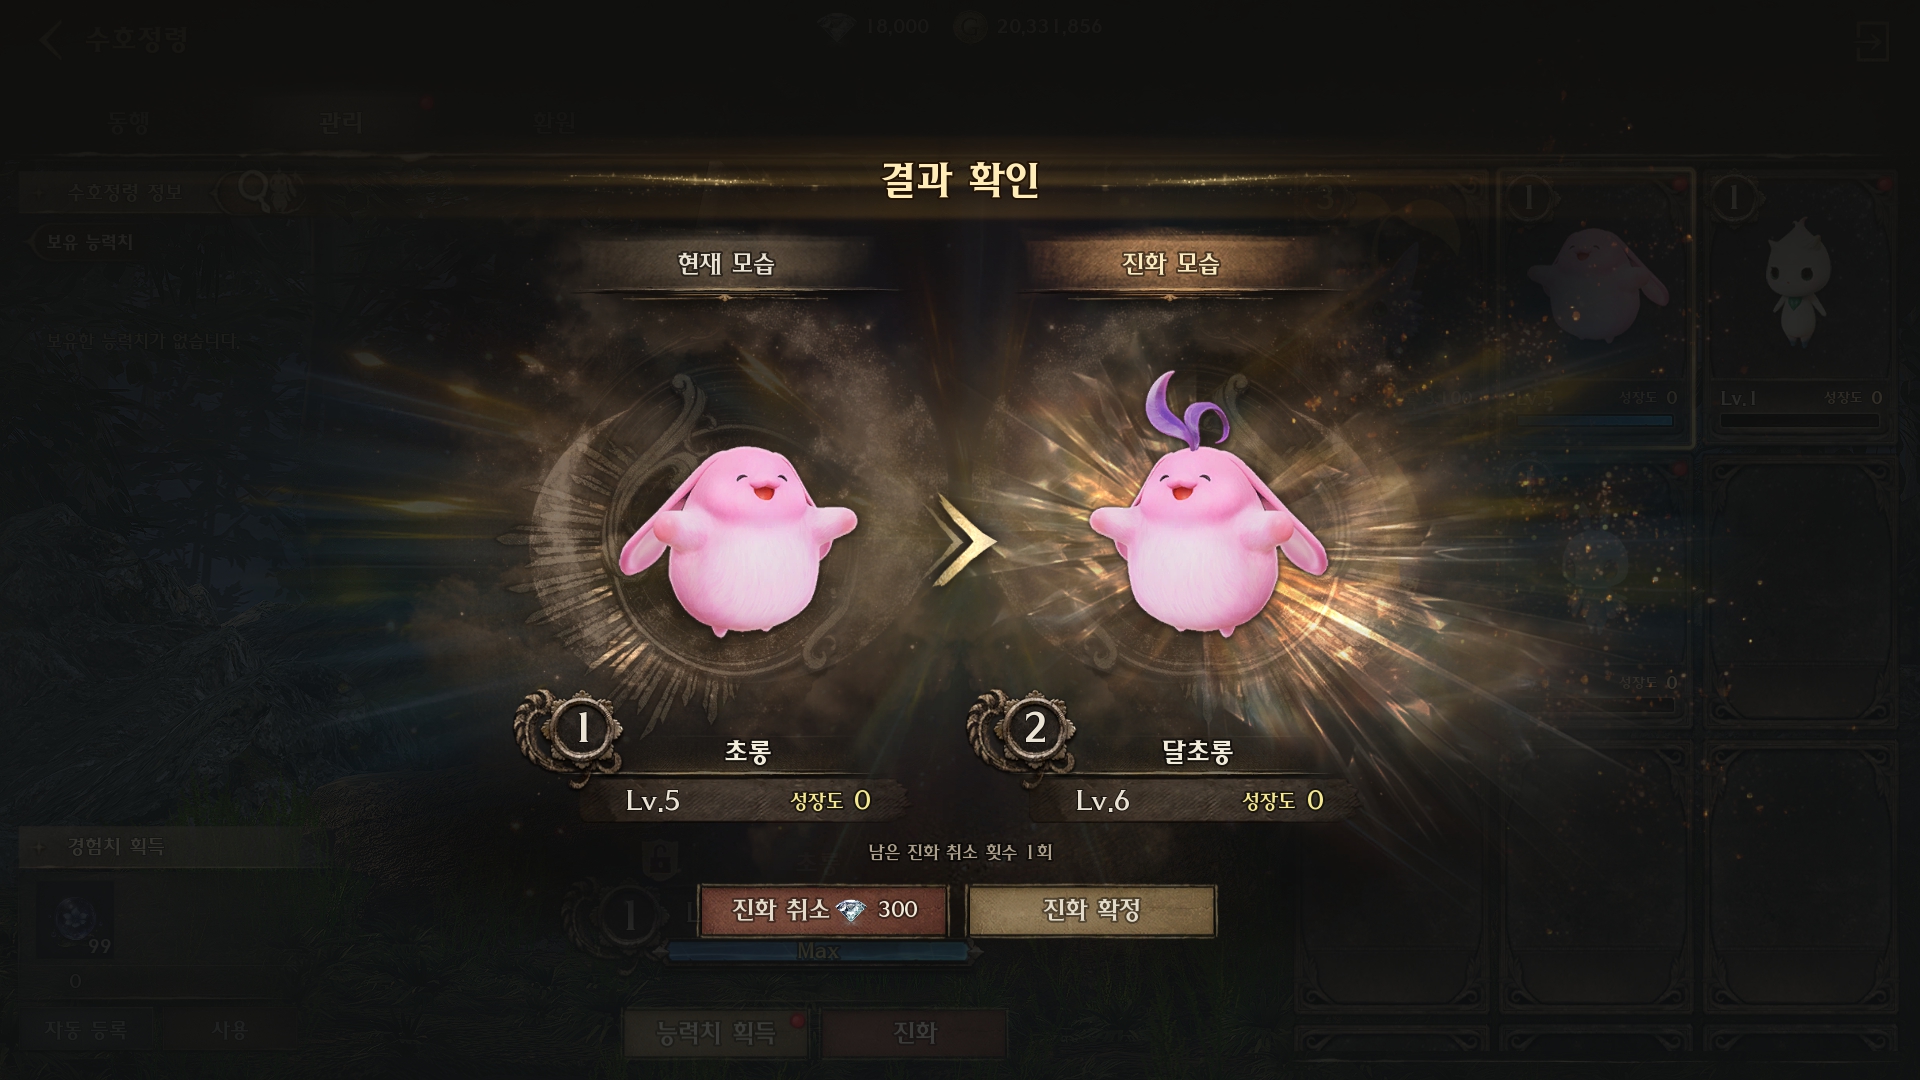The image size is (1920, 1080).
Task: Cancel evolution with 진화 취소 300 button
Action: click(x=823, y=910)
